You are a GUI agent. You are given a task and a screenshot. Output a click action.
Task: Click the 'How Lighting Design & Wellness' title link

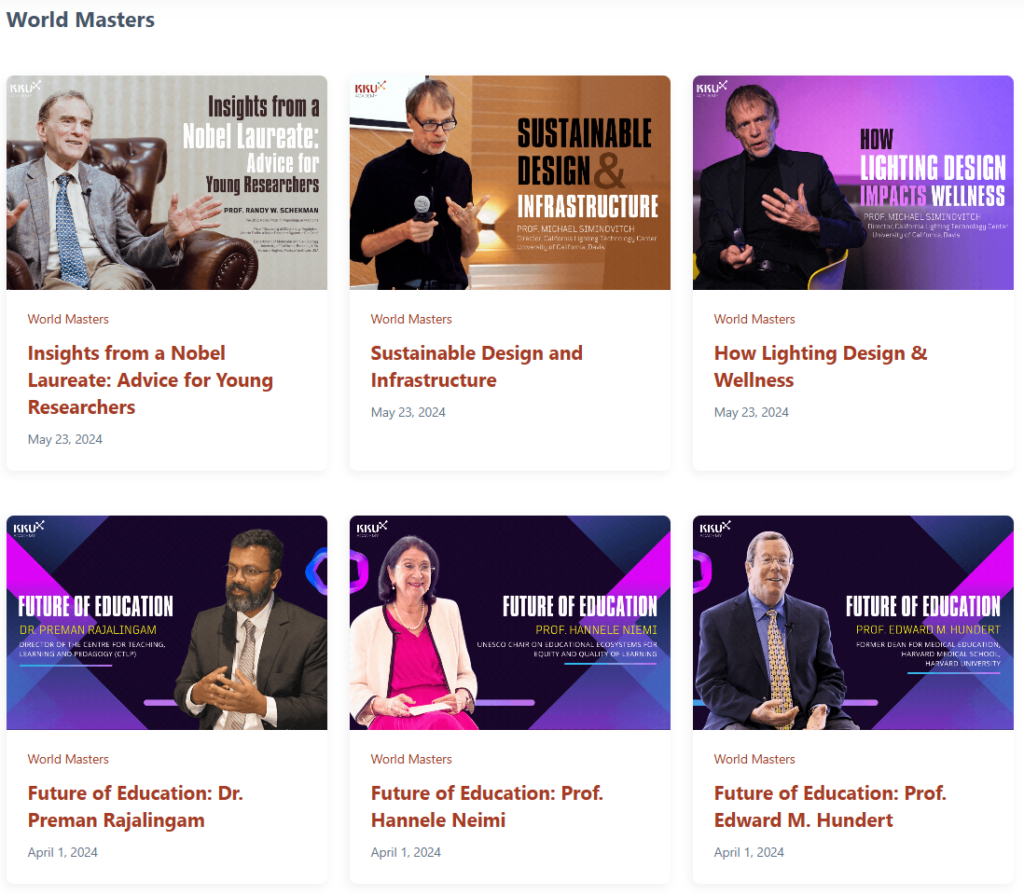pyautogui.click(x=820, y=366)
